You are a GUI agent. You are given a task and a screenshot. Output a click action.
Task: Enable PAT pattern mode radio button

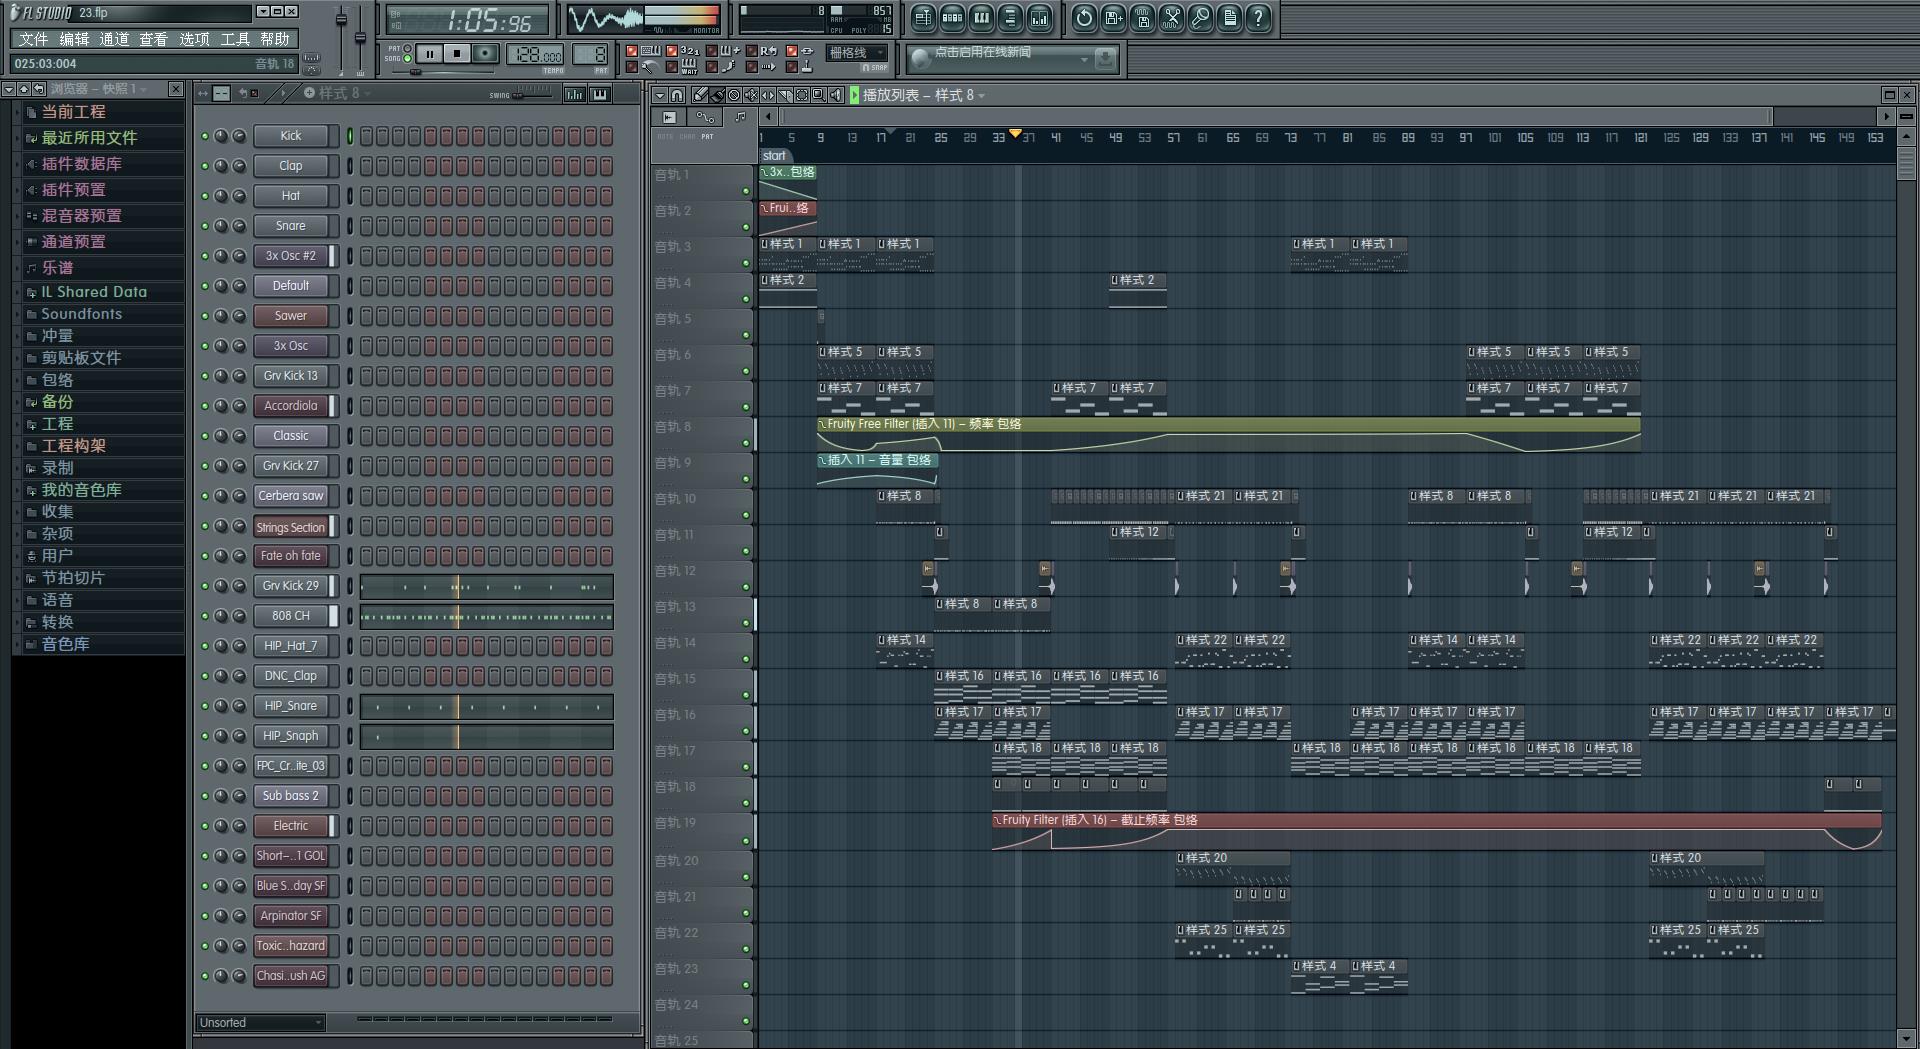tap(407, 48)
